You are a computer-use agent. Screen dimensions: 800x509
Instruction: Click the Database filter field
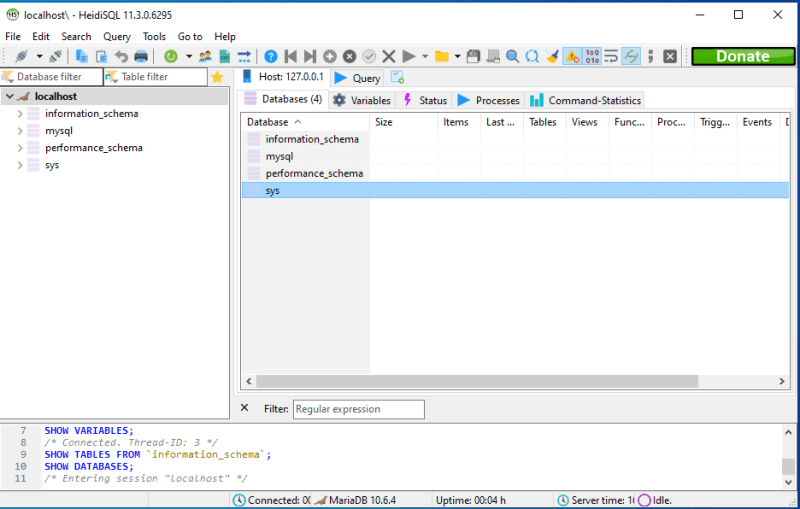pos(52,77)
